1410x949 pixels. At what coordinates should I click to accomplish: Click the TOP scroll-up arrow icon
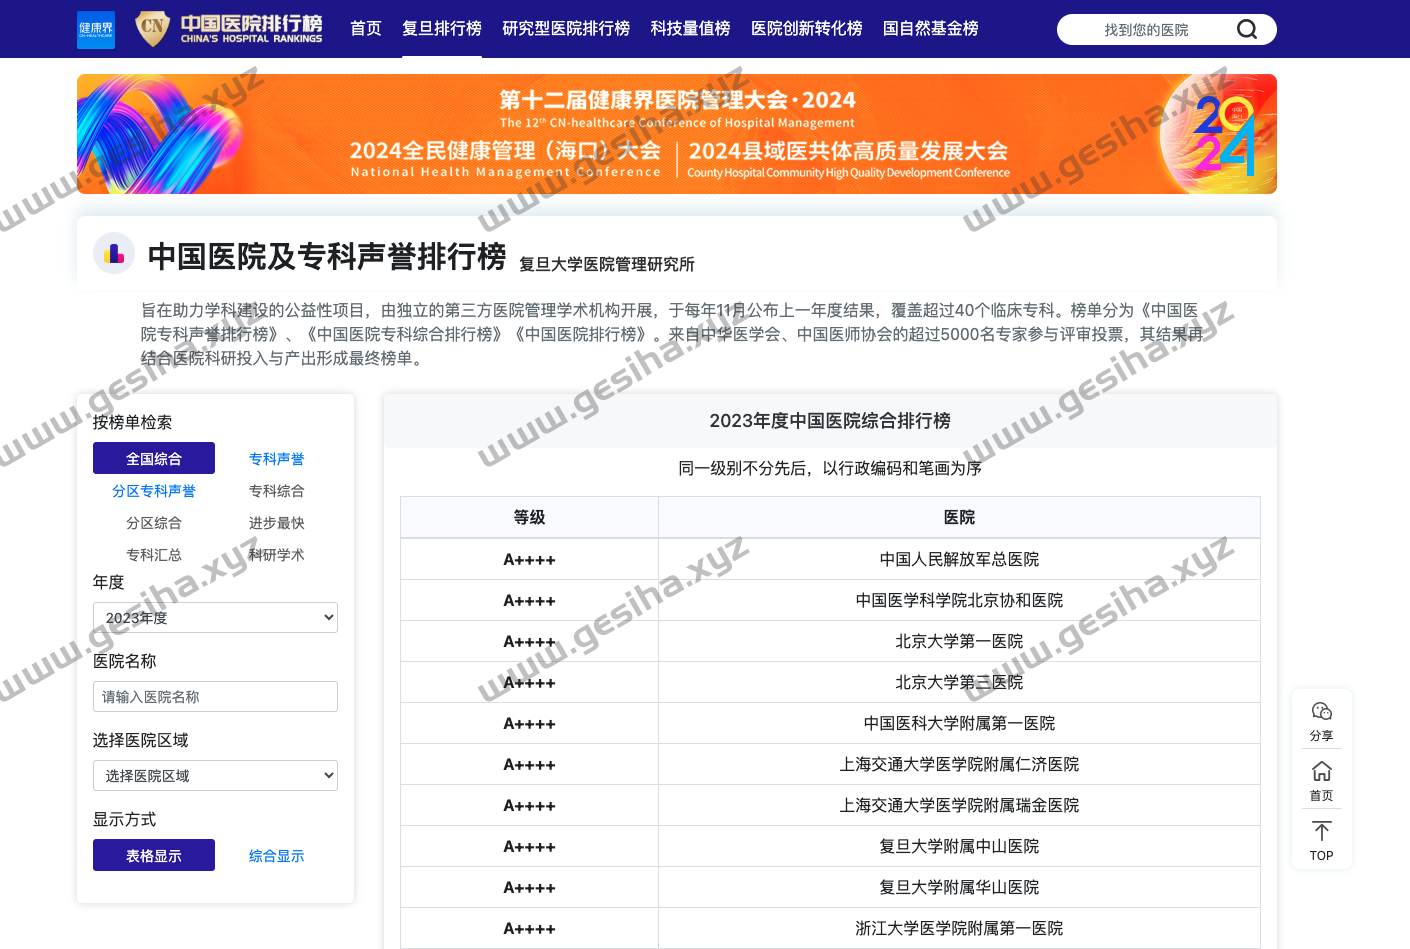click(1321, 831)
